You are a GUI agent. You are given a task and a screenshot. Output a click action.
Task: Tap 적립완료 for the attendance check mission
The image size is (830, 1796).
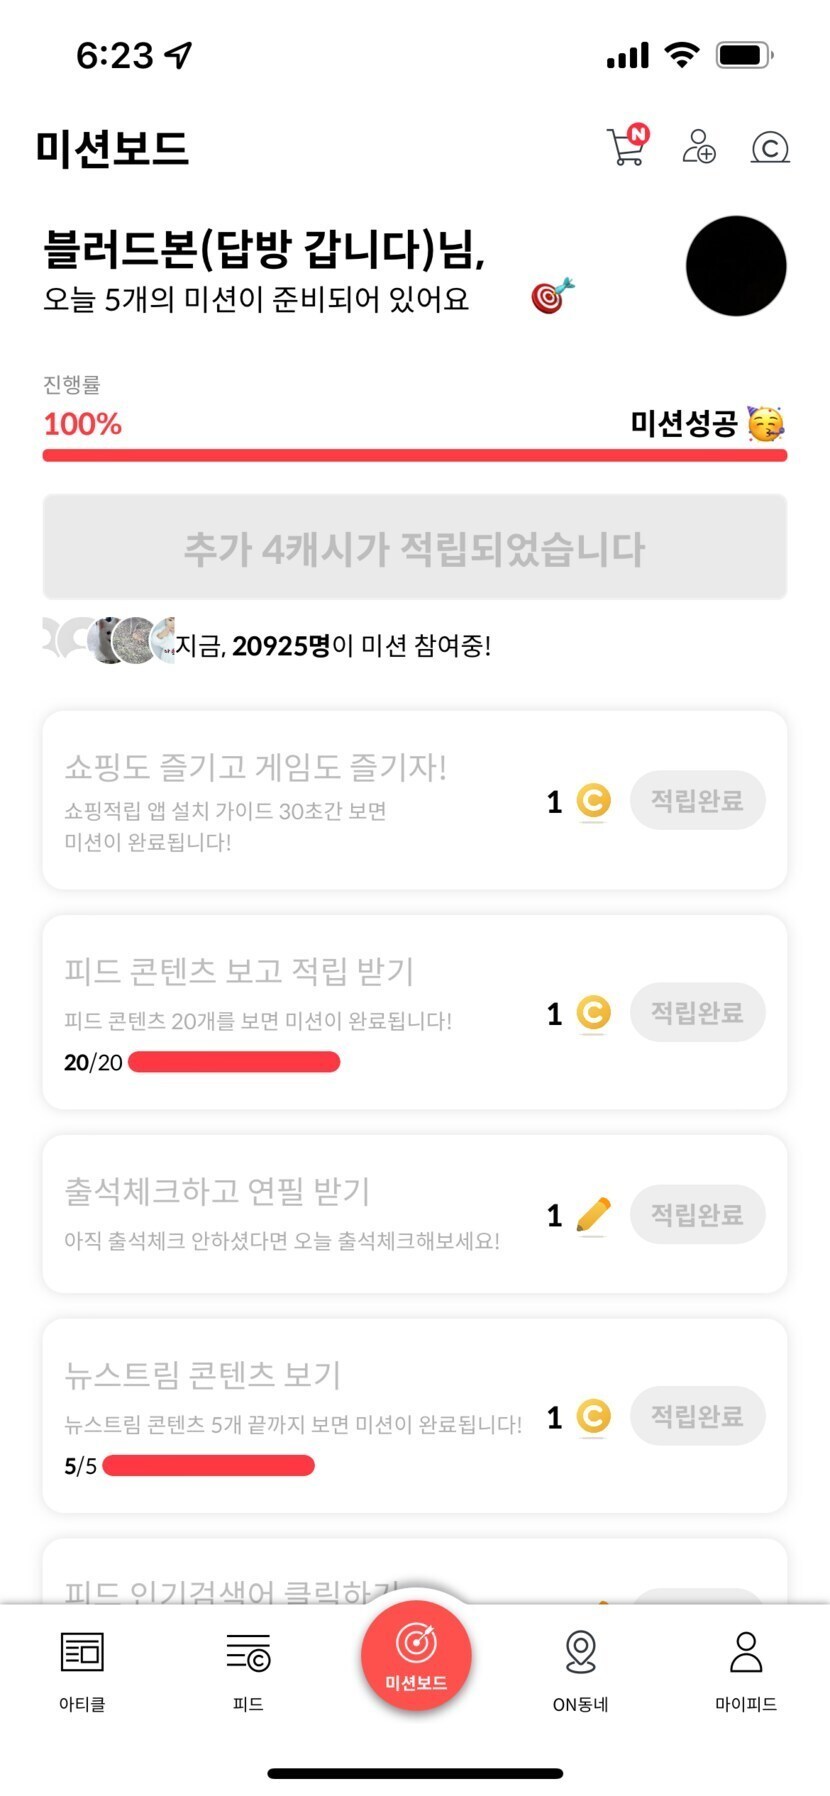[x=697, y=1214]
